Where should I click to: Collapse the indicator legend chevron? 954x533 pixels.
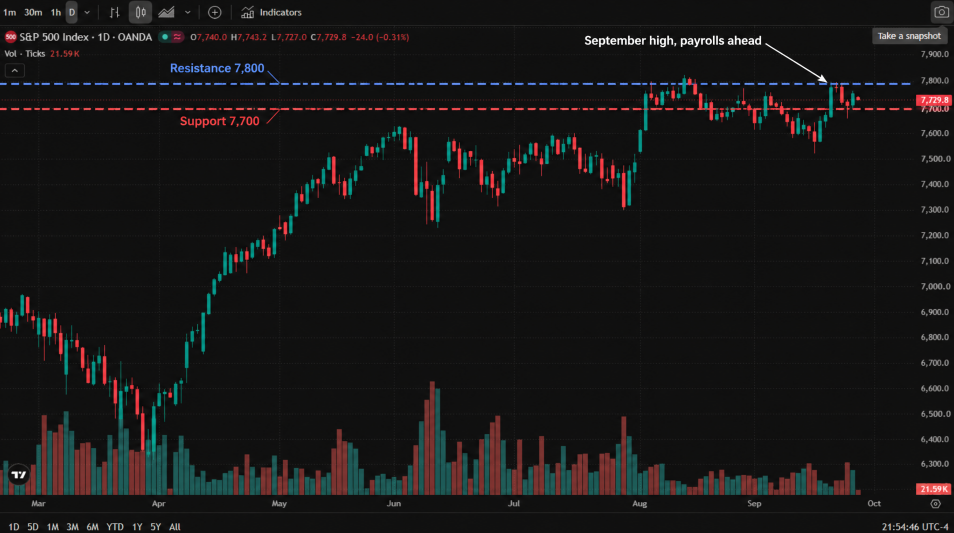click(15, 71)
